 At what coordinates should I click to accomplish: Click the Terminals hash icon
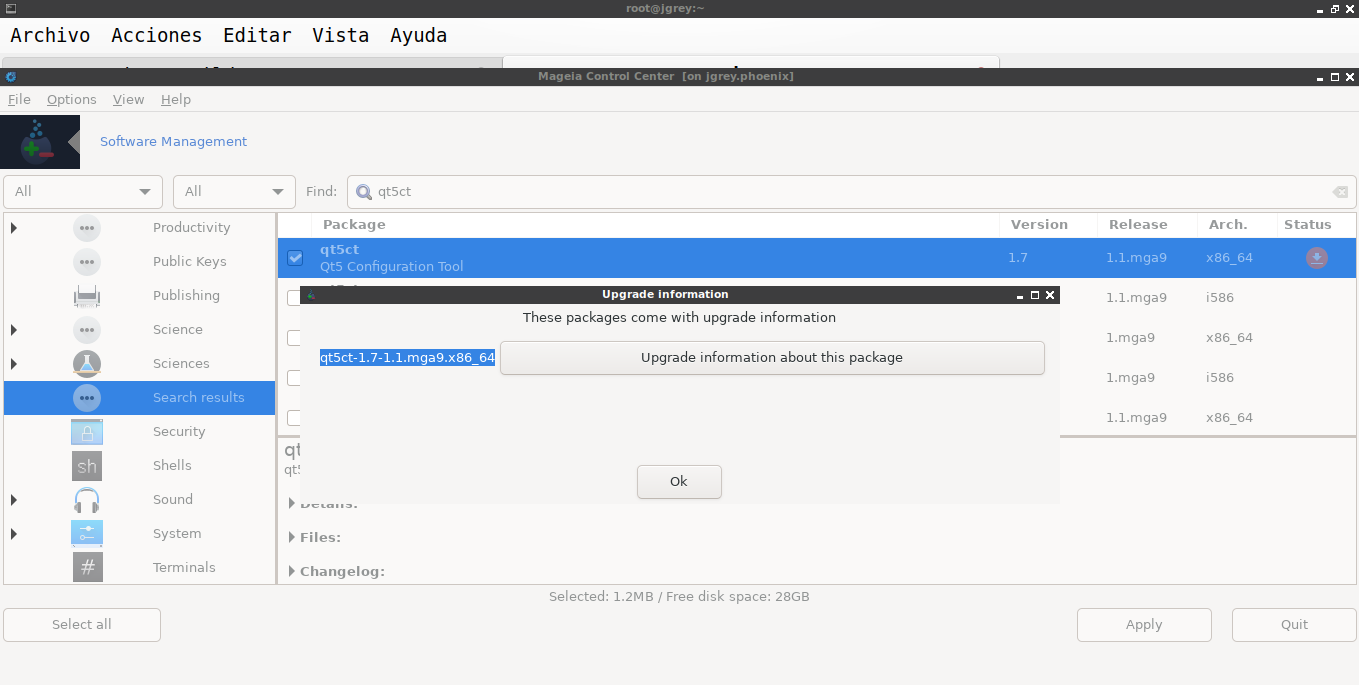click(x=87, y=568)
